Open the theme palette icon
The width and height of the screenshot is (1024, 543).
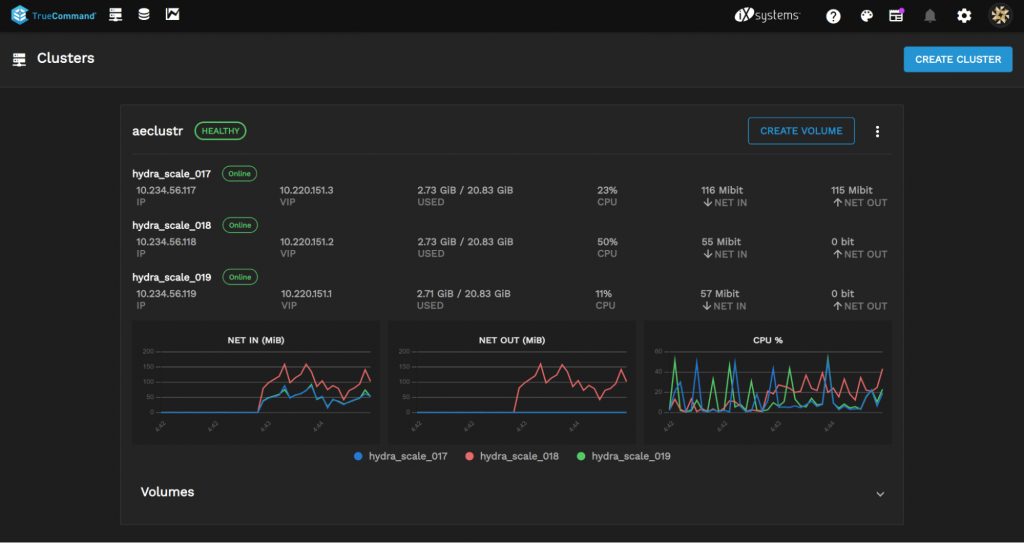(x=866, y=16)
